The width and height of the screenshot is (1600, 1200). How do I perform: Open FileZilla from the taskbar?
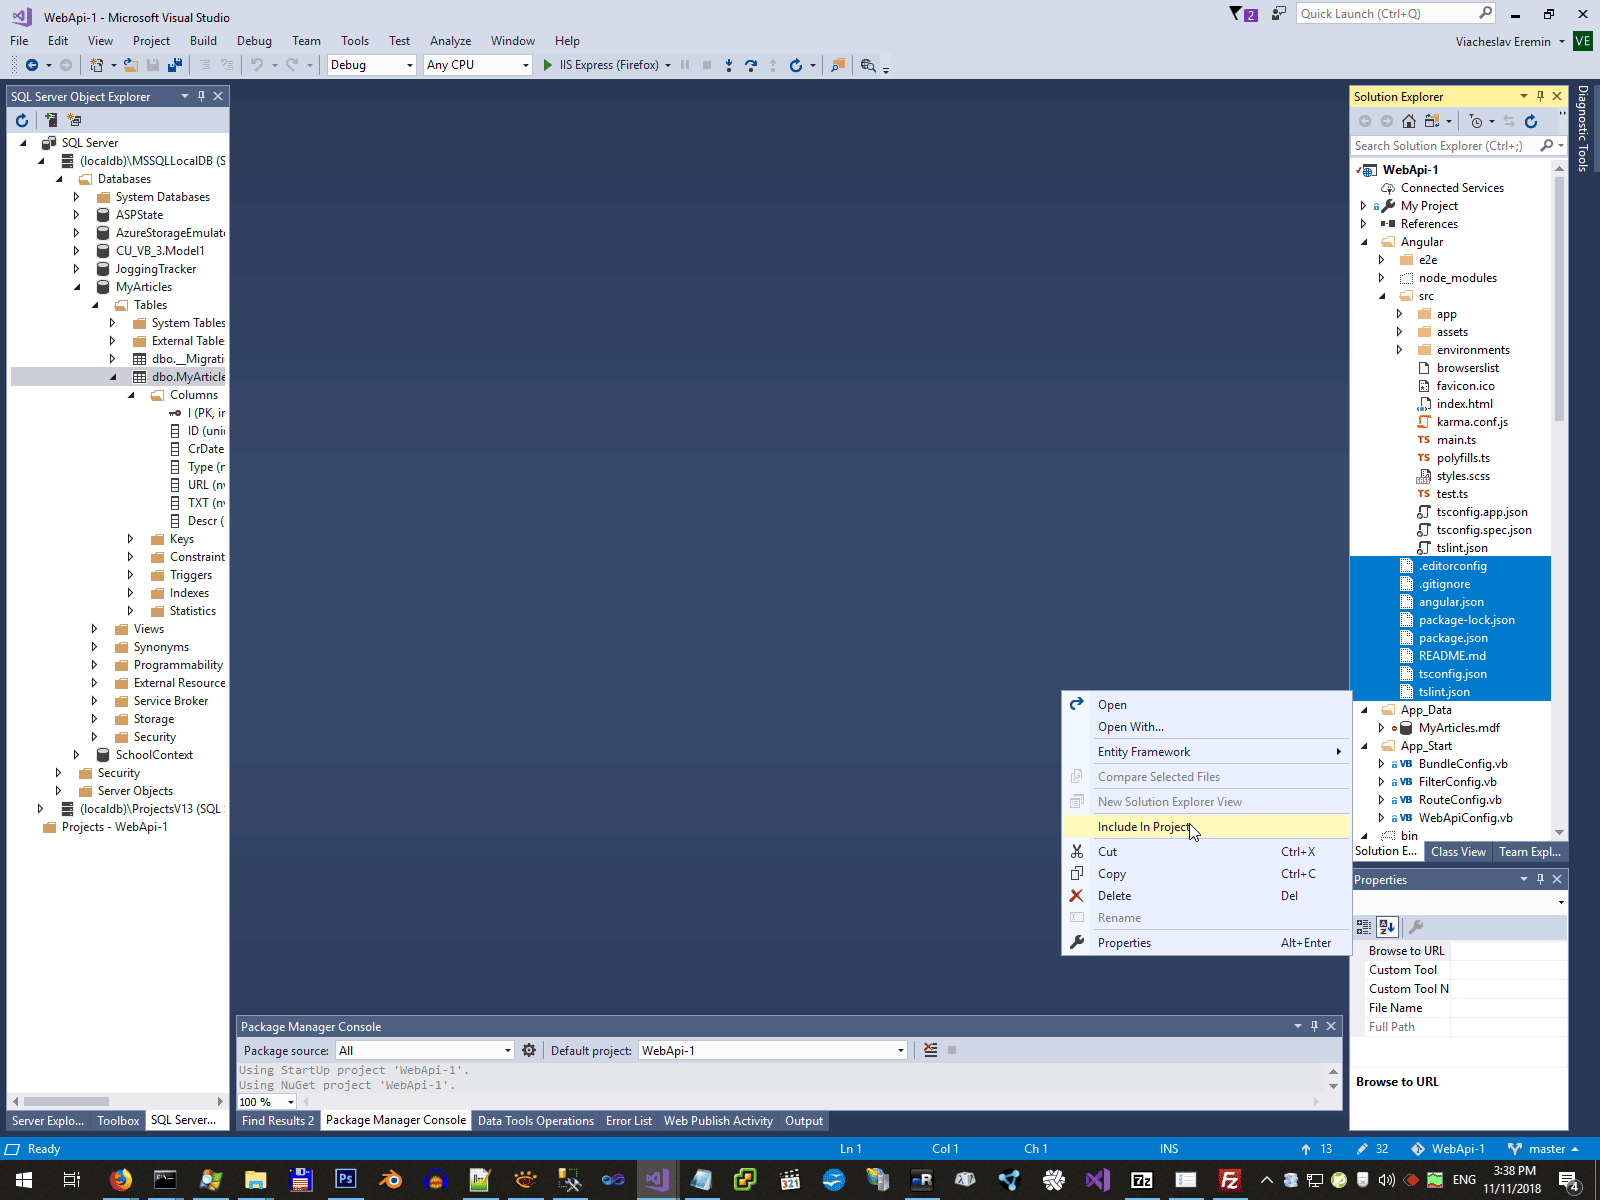(1229, 1180)
